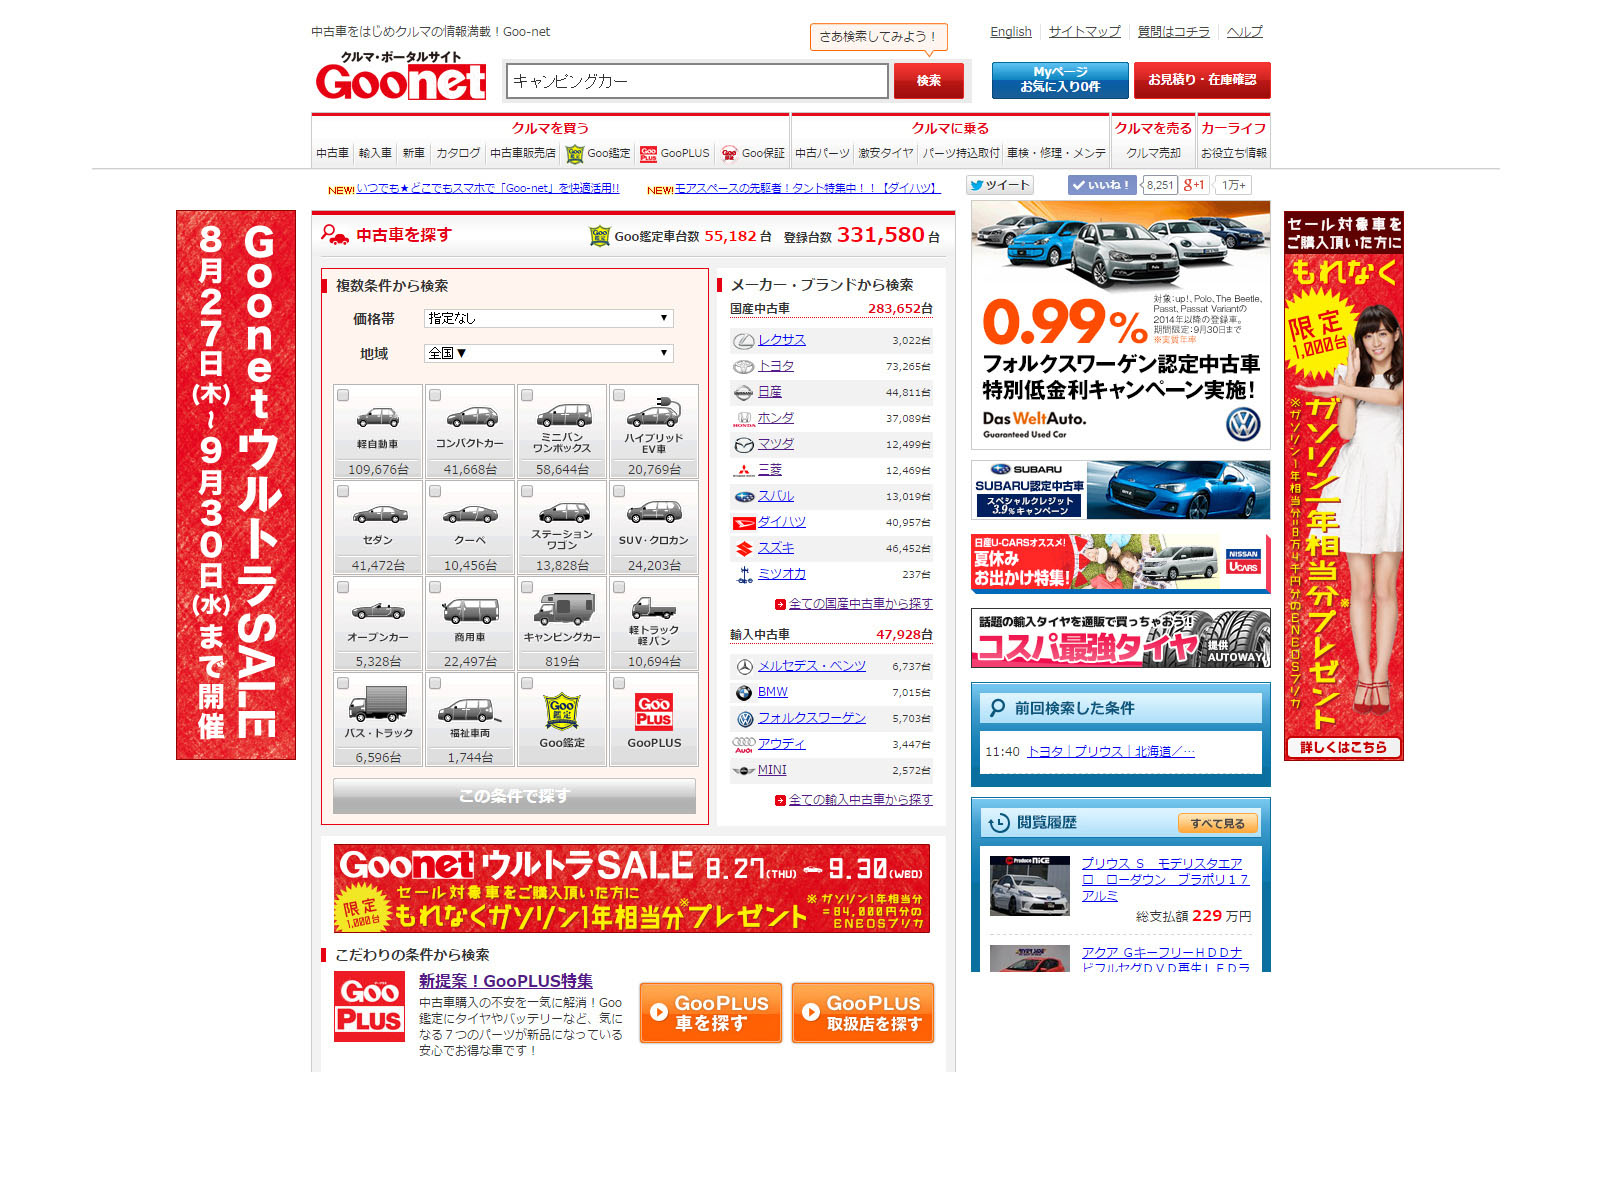The image size is (1600, 1200).
Task: Click the Mitsuoka brand logo icon
Action: (744, 575)
